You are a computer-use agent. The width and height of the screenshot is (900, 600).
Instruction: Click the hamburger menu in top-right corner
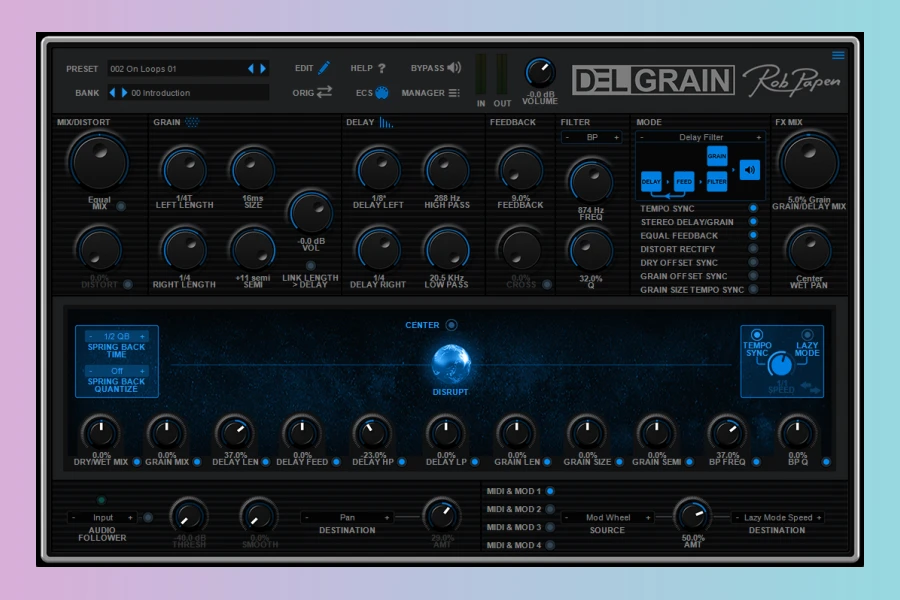838,55
